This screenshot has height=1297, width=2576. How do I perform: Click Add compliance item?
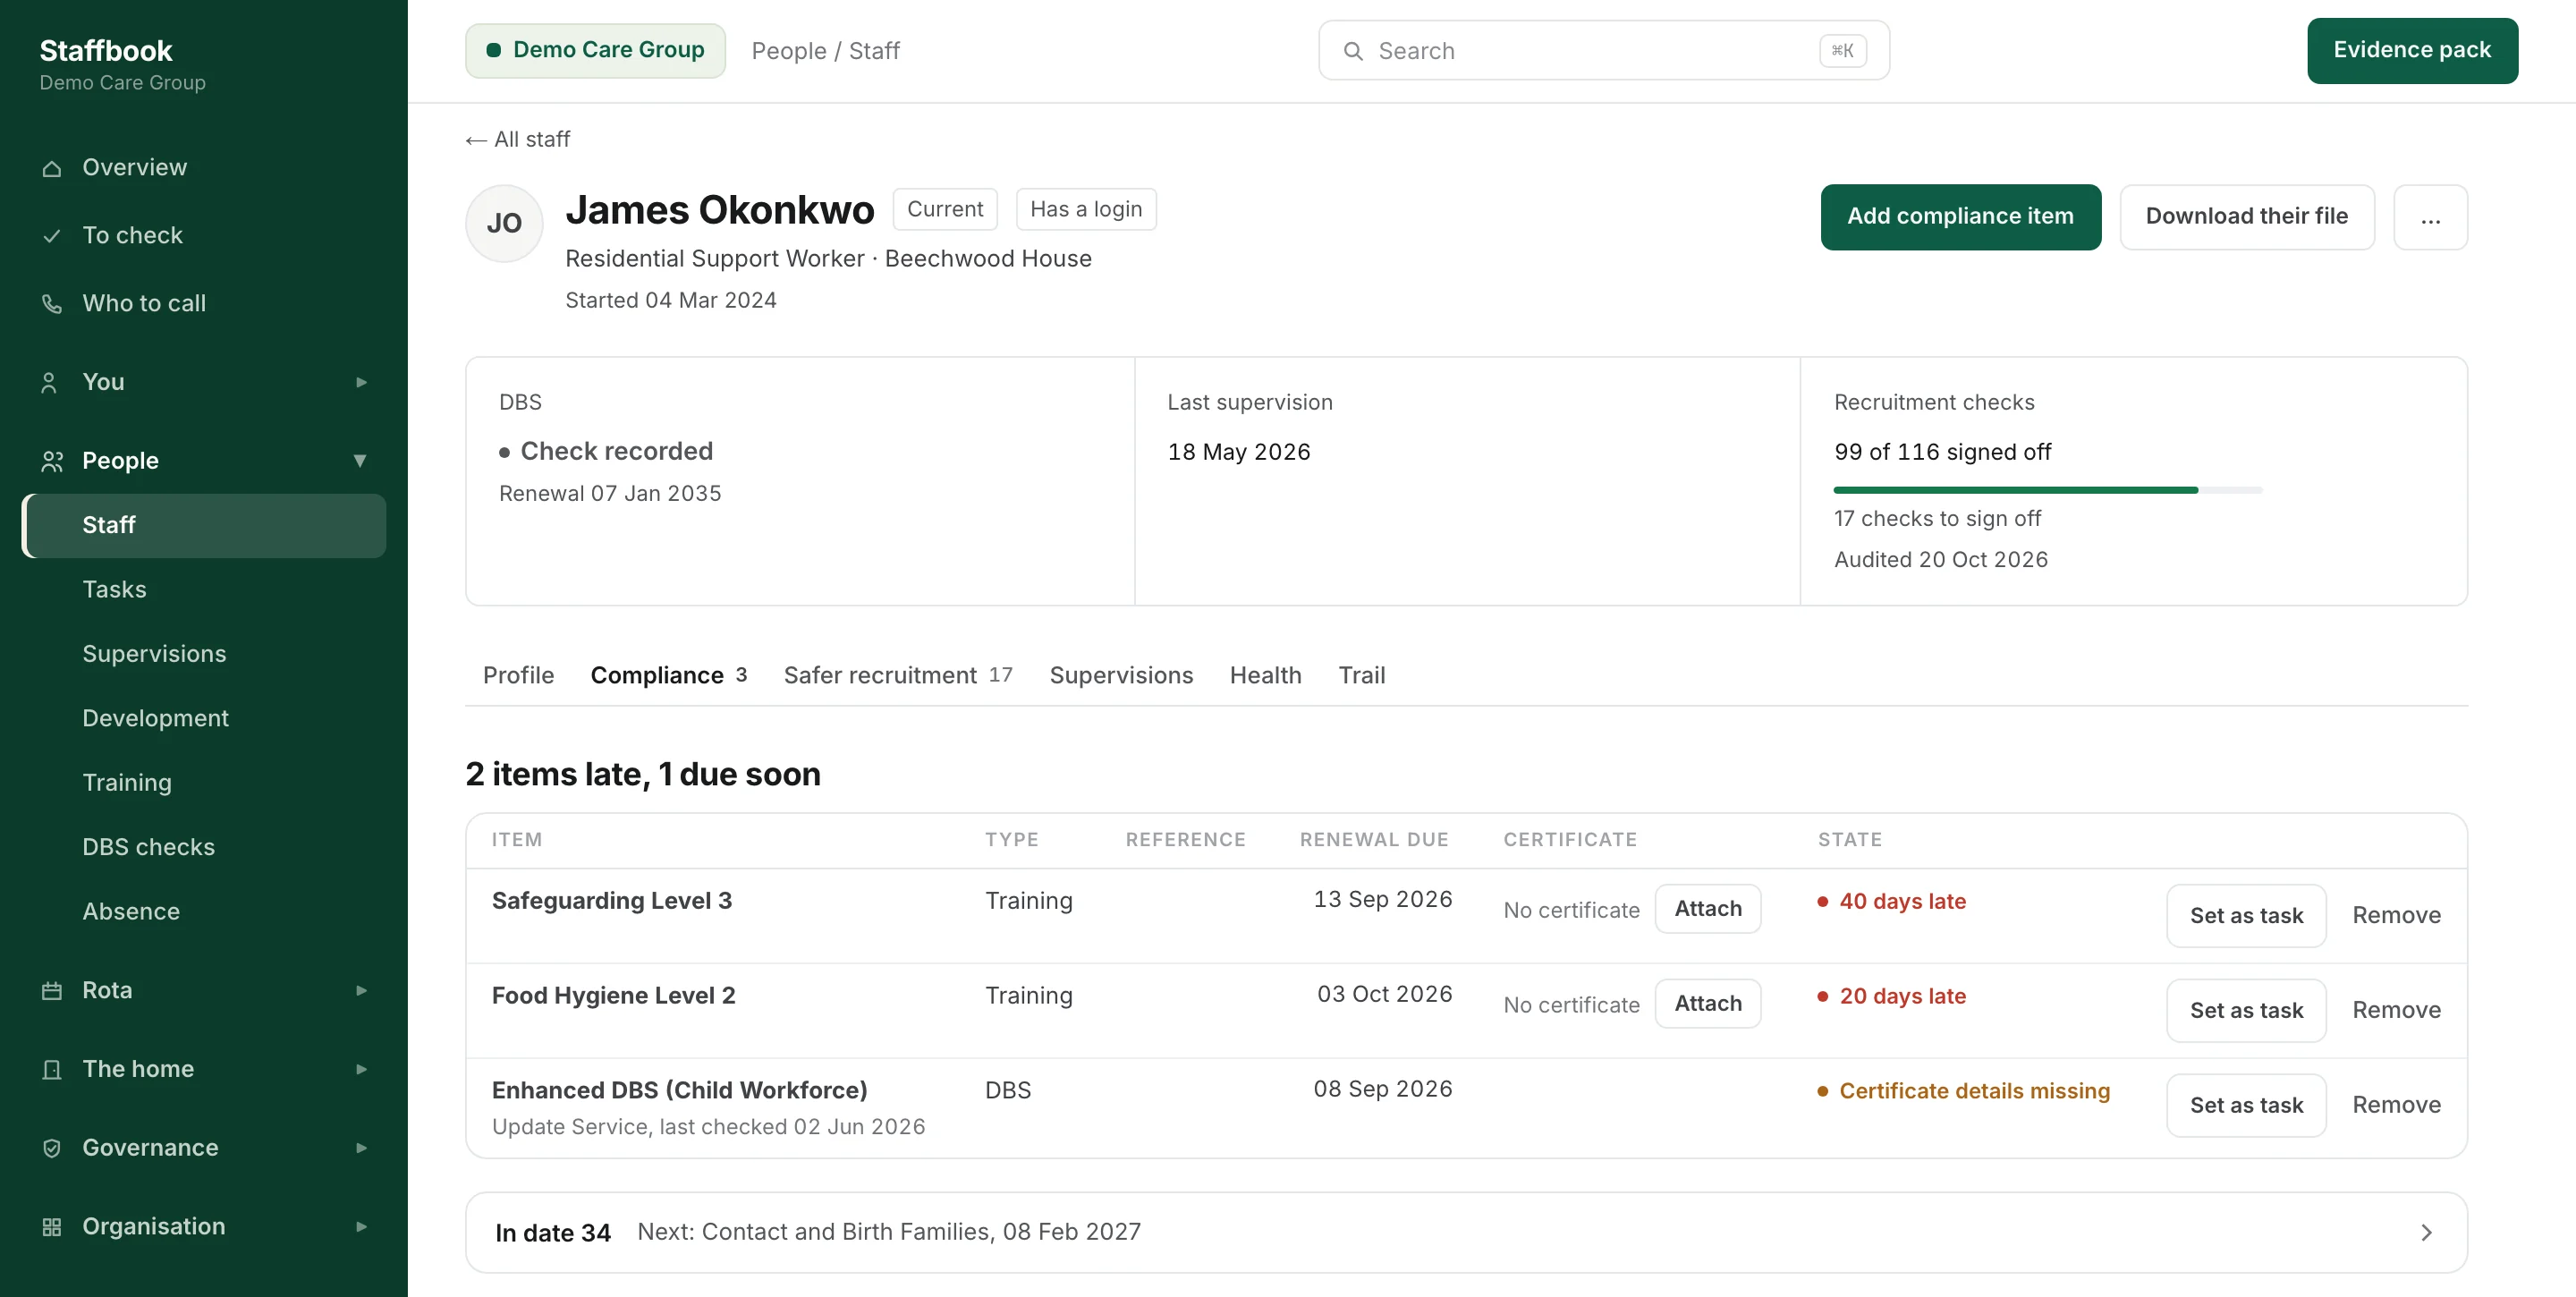pos(1960,217)
